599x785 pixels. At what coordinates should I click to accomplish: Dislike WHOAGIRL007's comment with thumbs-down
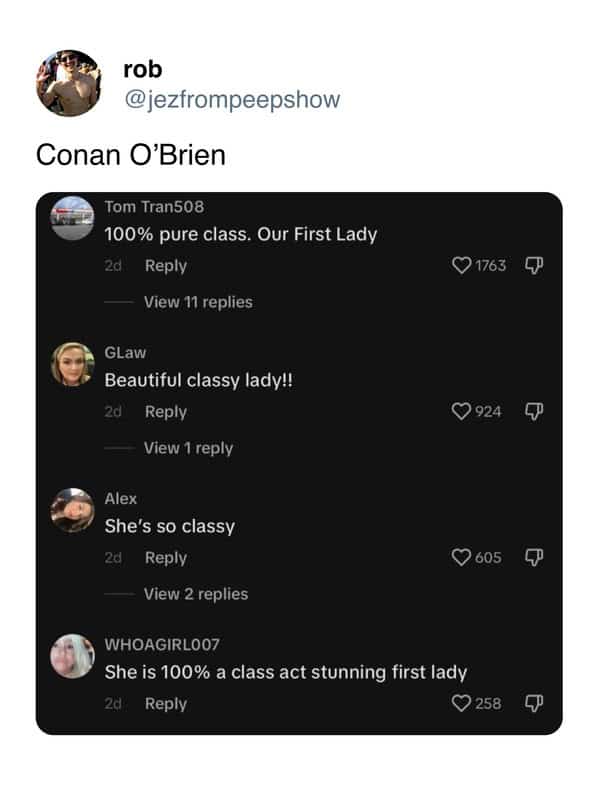pyautogui.click(x=534, y=703)
